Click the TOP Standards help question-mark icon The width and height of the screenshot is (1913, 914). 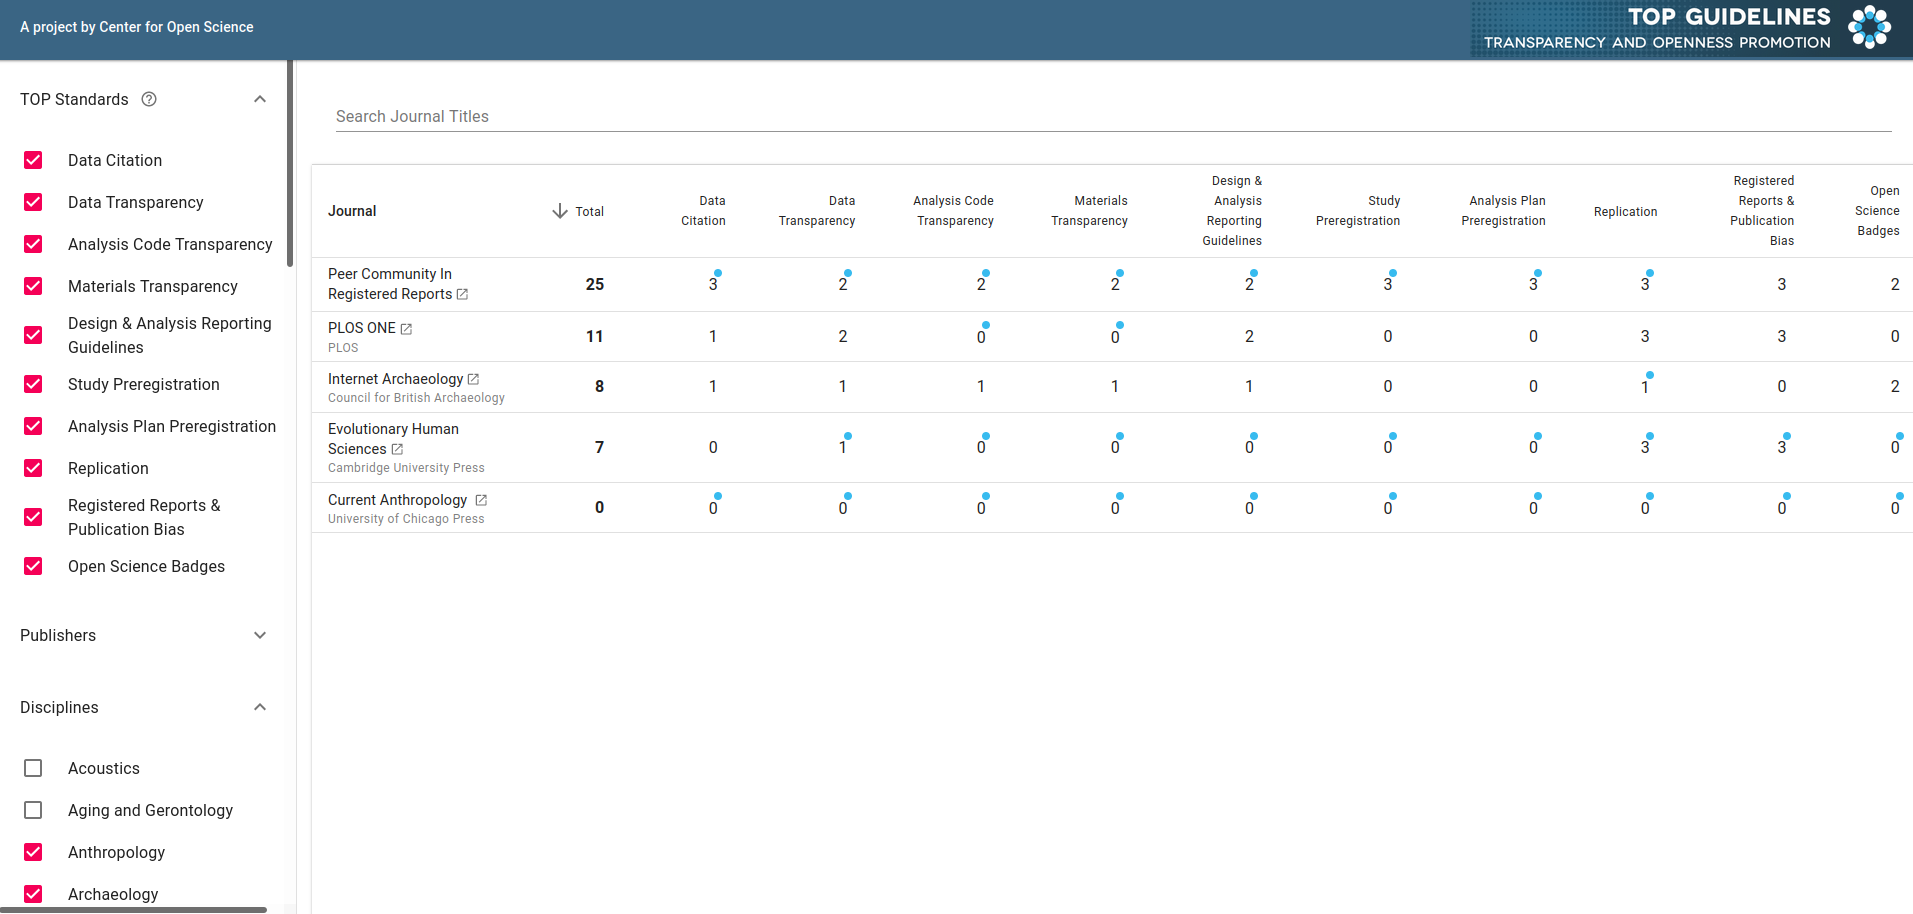[149, 99]
